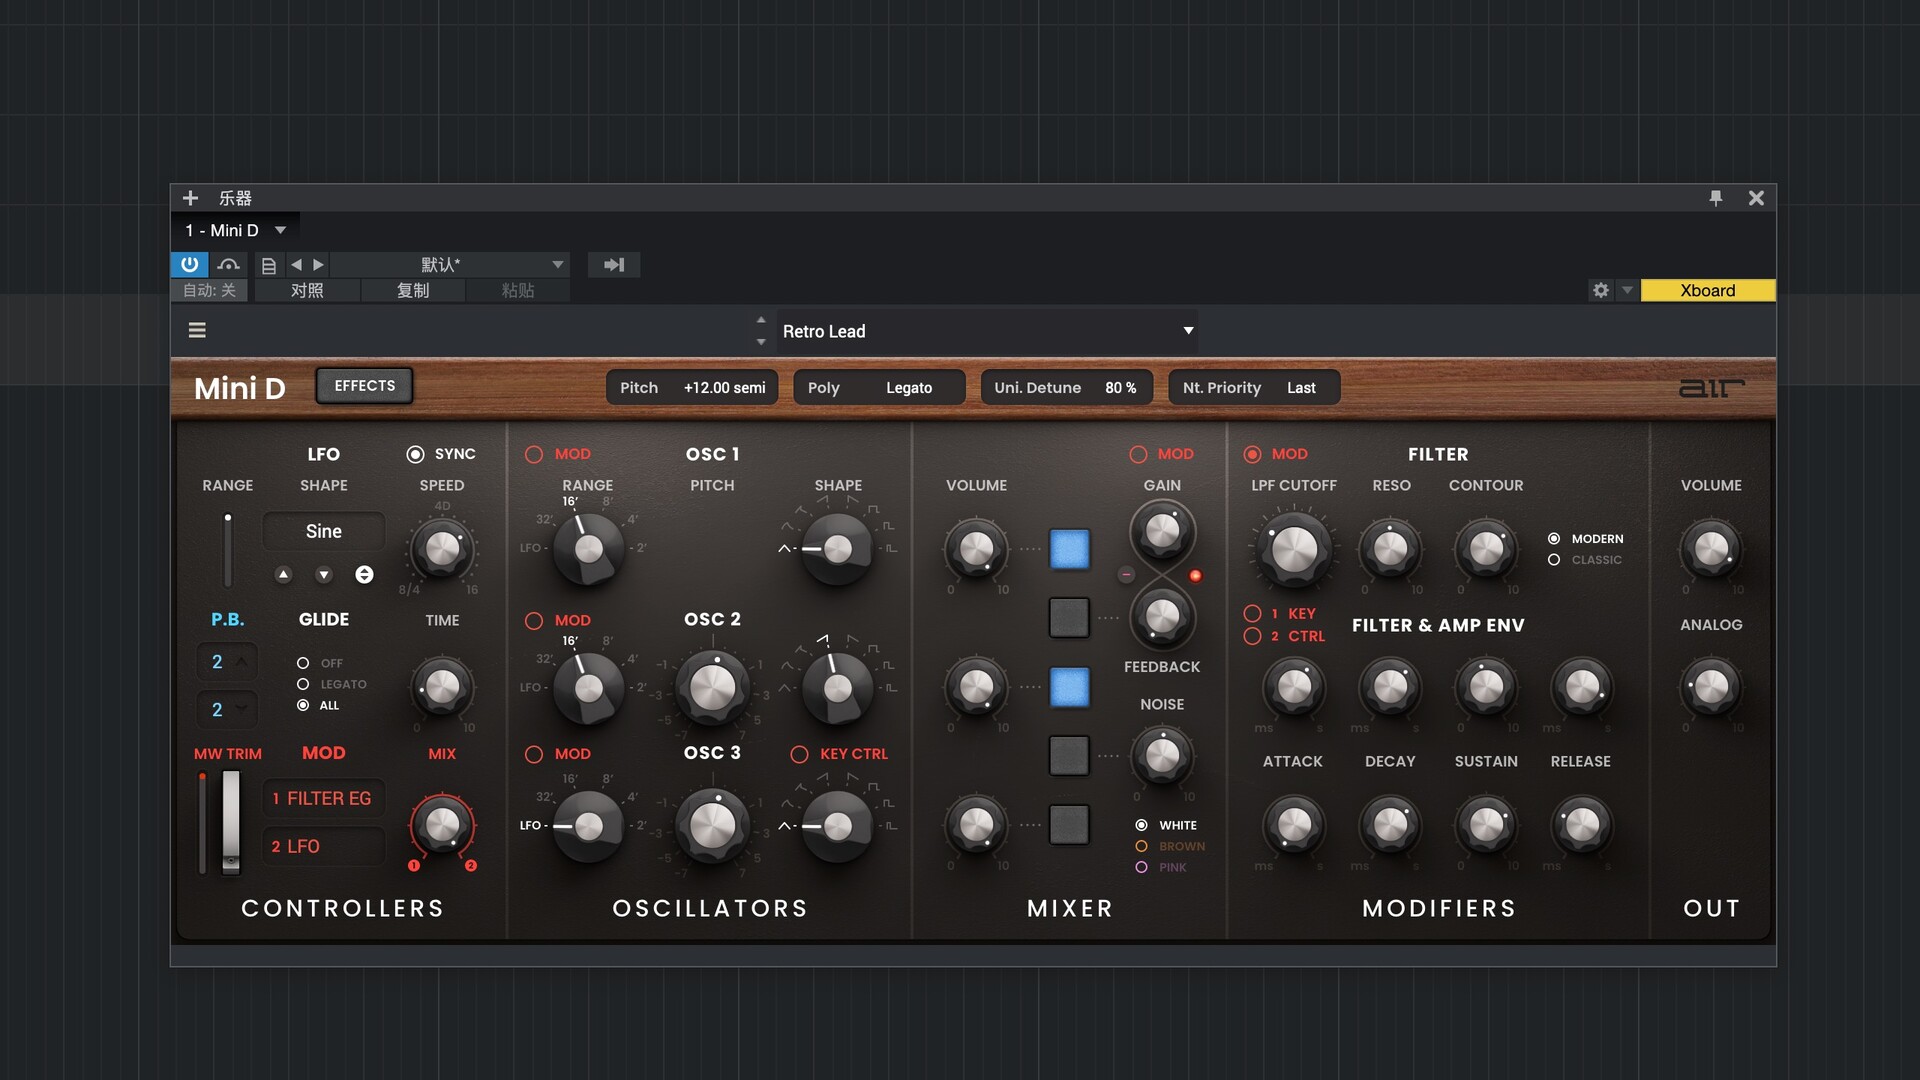This screenshot has height=1080, width=1920.
Task: Click the Xboard button
Action: pyautogui.click(x=1707, y=290)
